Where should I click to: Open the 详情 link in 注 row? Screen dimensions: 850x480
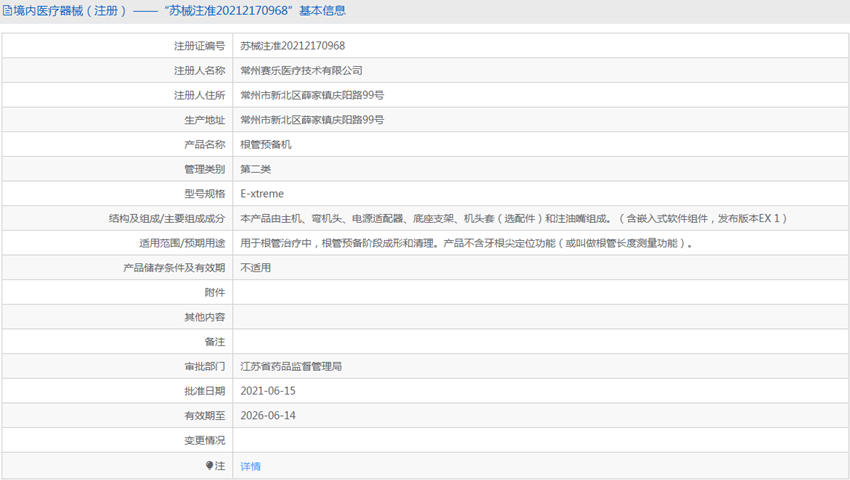pos(250,466)
